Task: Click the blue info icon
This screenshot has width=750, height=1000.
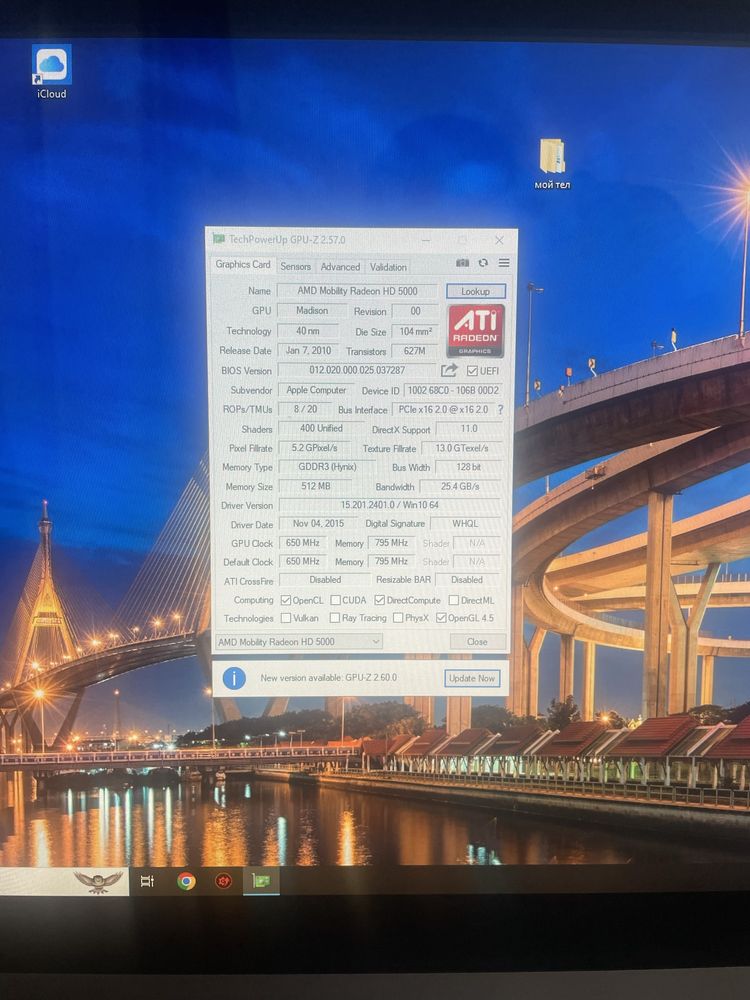Action: [234, 678]
